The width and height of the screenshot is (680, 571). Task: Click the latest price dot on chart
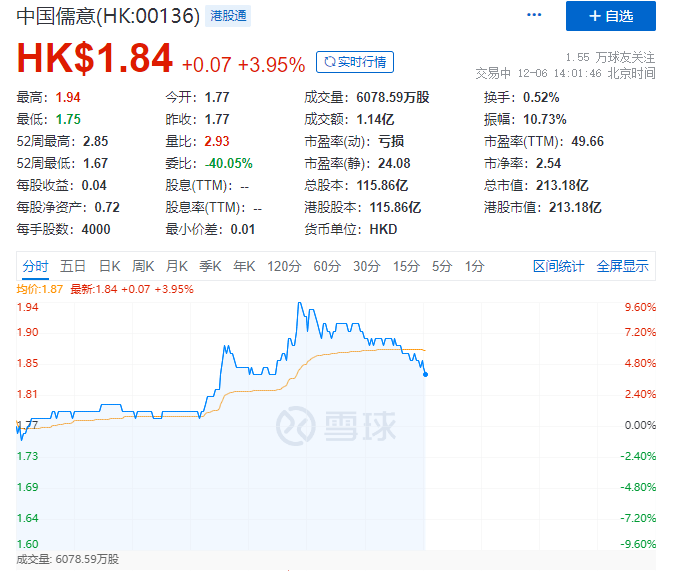pyautogui.click(x=425, y=374)
